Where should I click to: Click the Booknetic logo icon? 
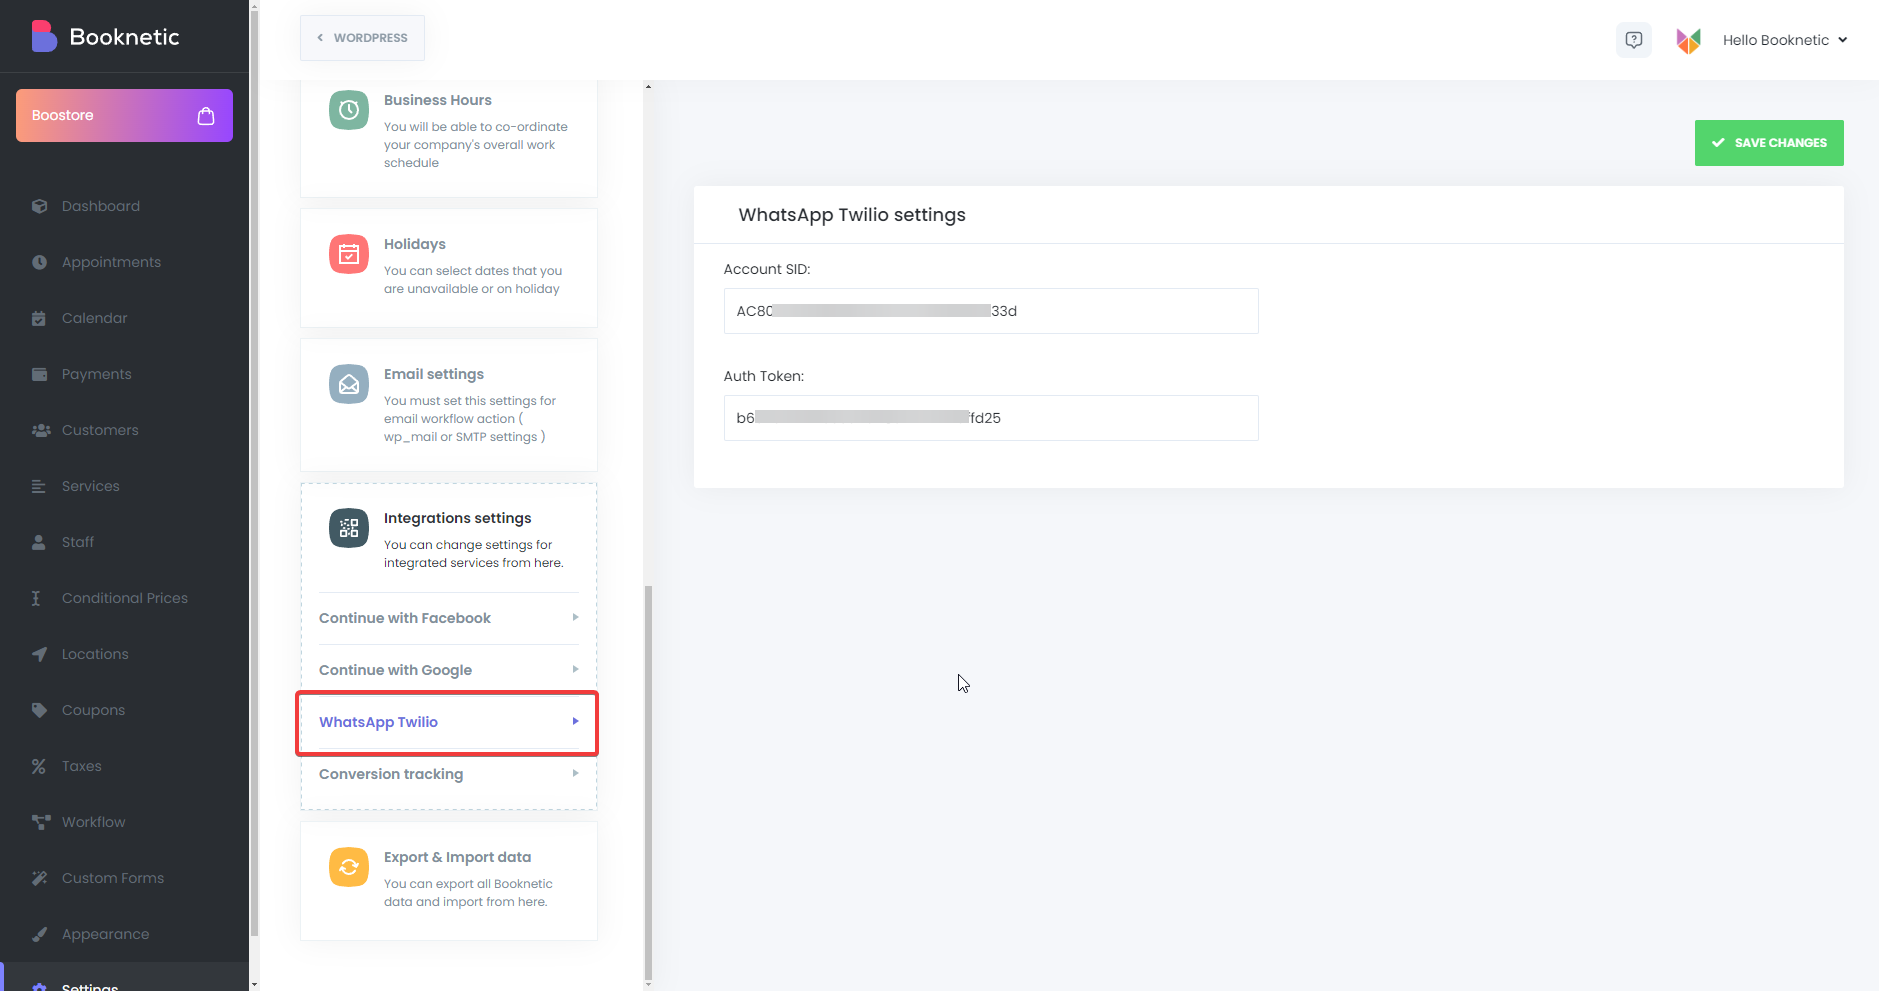point(44,37)
